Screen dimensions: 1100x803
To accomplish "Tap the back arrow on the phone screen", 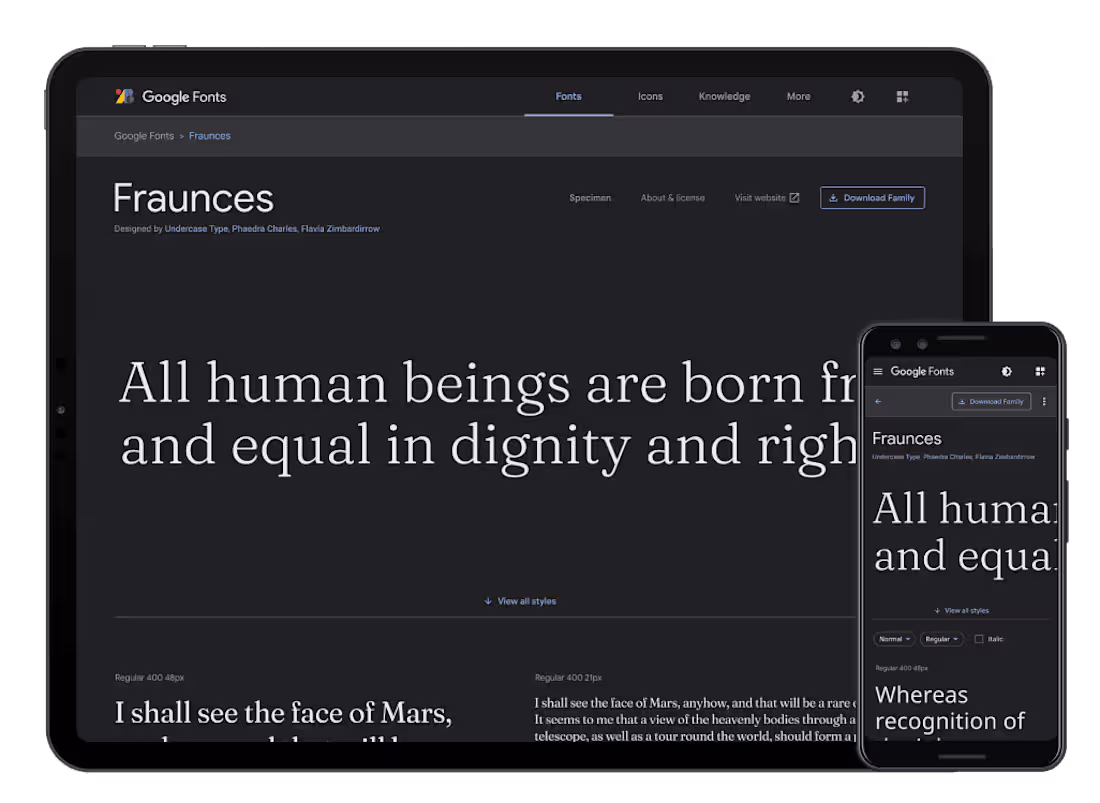I will click(x=877, y=401).
